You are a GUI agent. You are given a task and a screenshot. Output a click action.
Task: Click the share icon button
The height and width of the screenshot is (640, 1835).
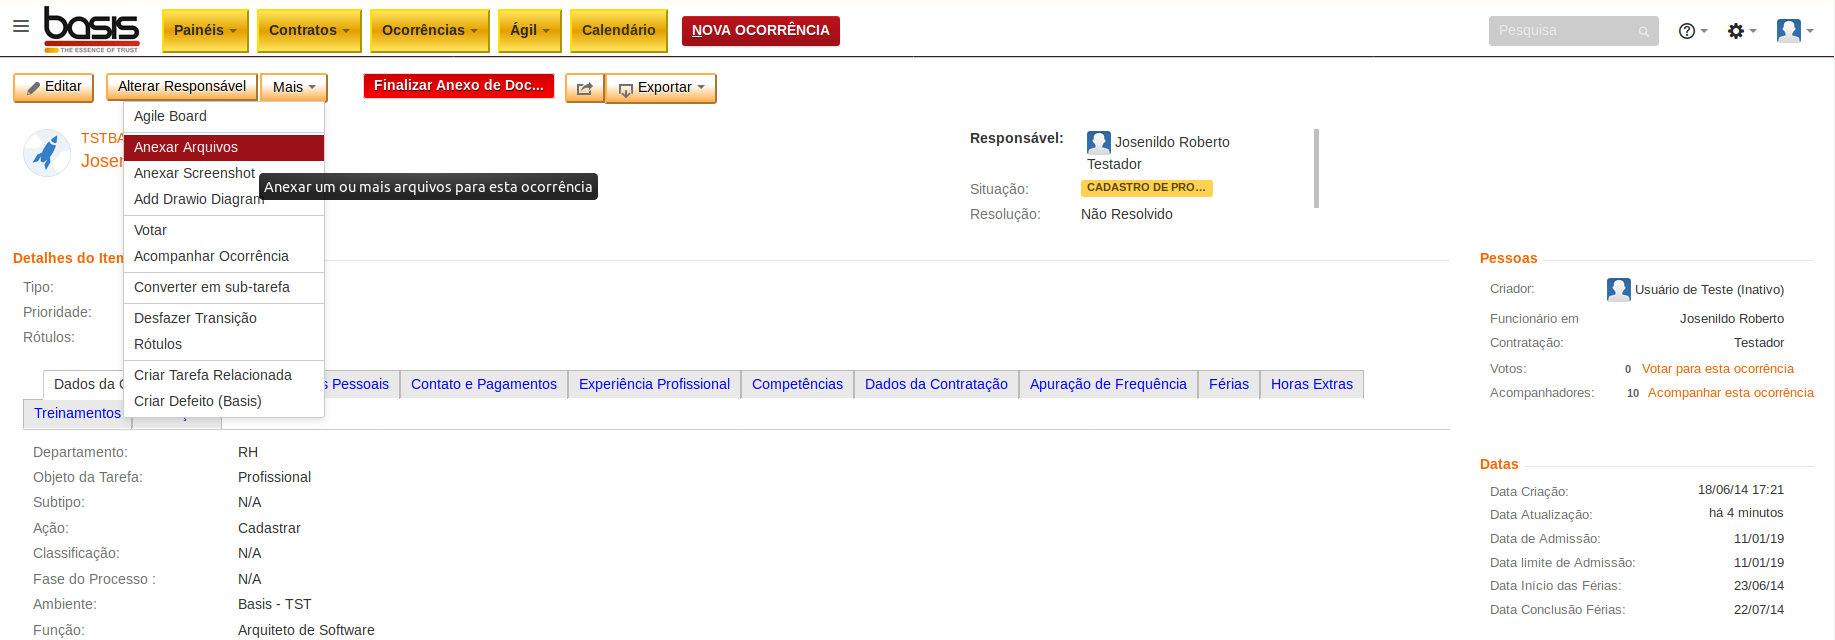584,88
